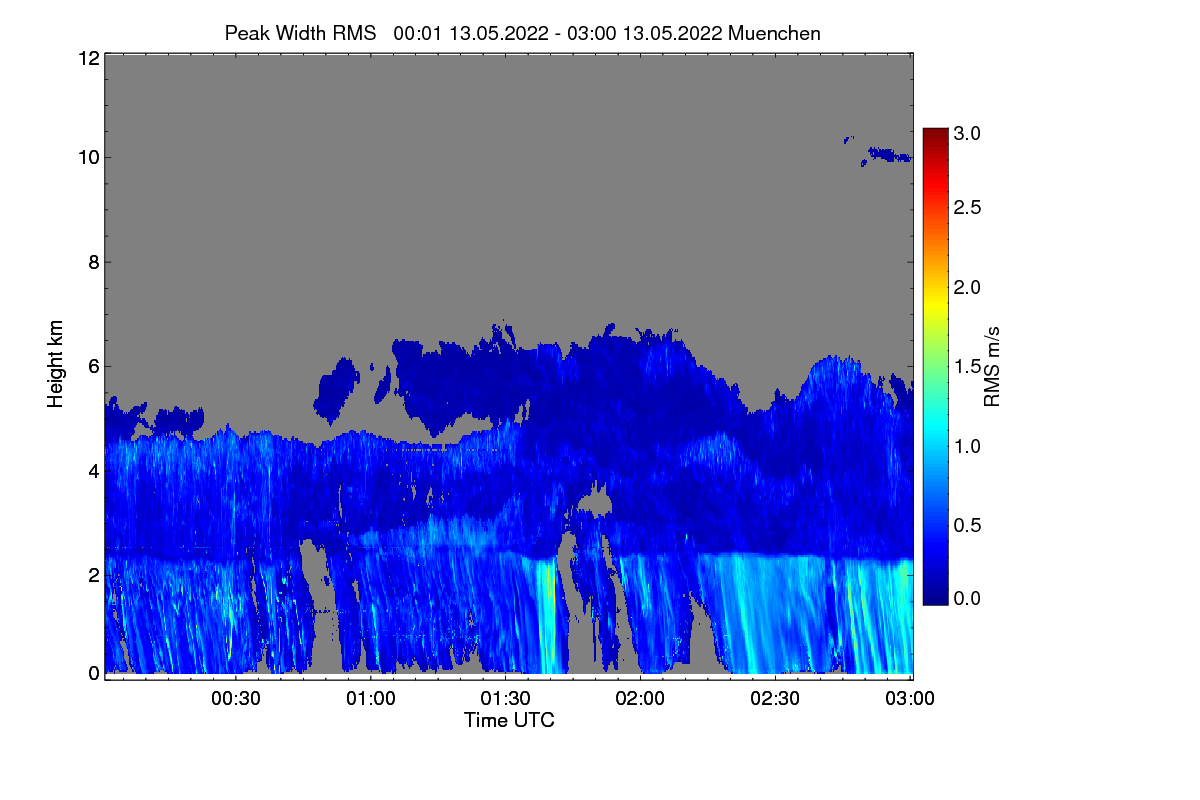This screenshot has height=800, width=1200.
Task: Click the 00:30 time axis label
Action: [236, 698]
